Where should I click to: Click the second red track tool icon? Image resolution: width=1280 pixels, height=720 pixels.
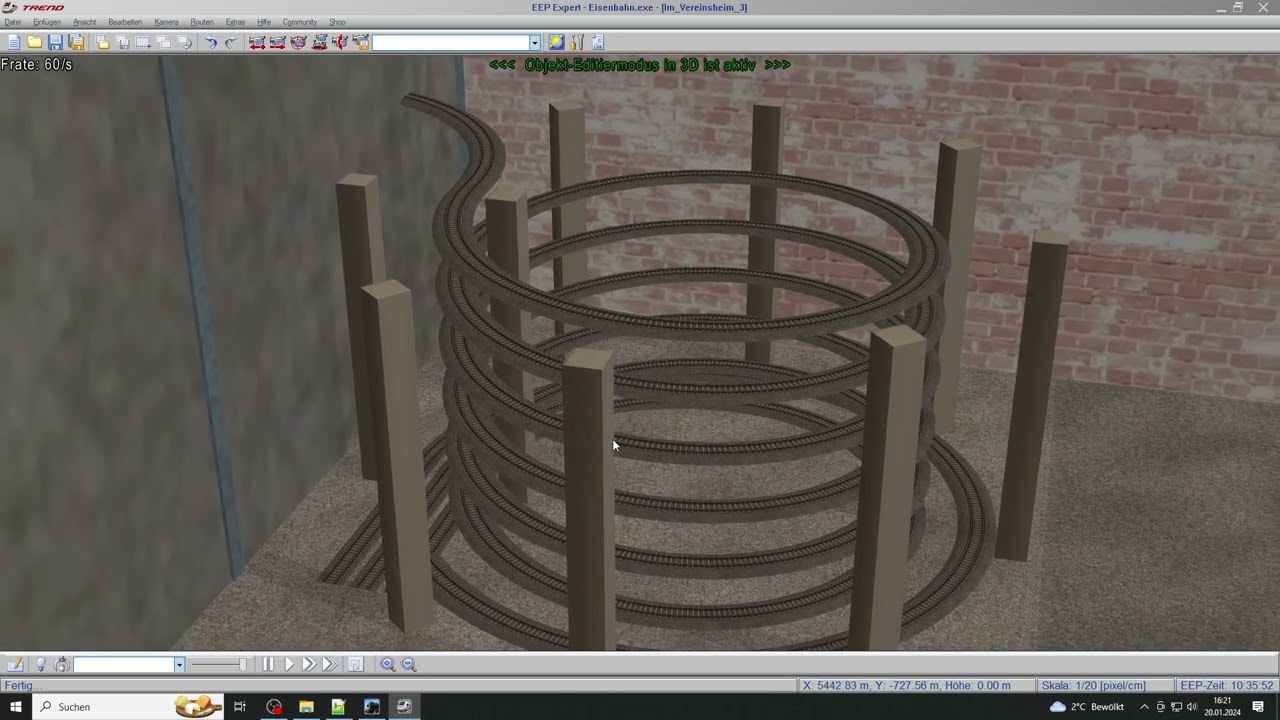[278, 42]
